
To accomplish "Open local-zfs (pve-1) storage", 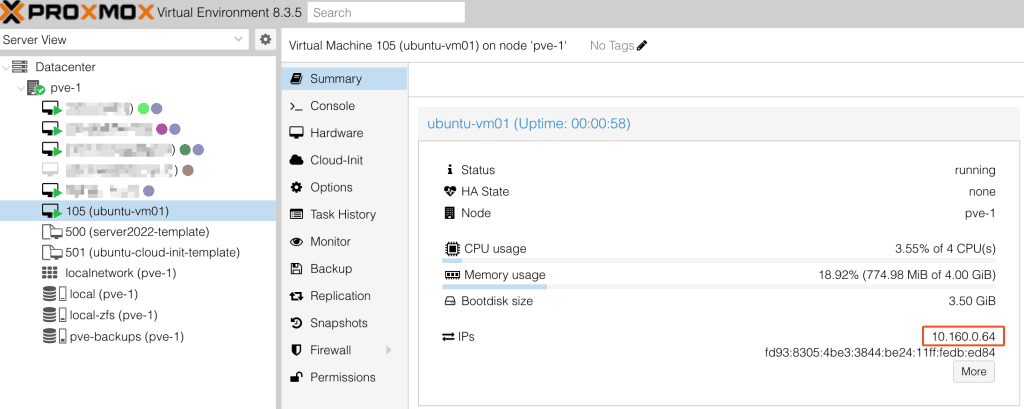I will point(138,315).
